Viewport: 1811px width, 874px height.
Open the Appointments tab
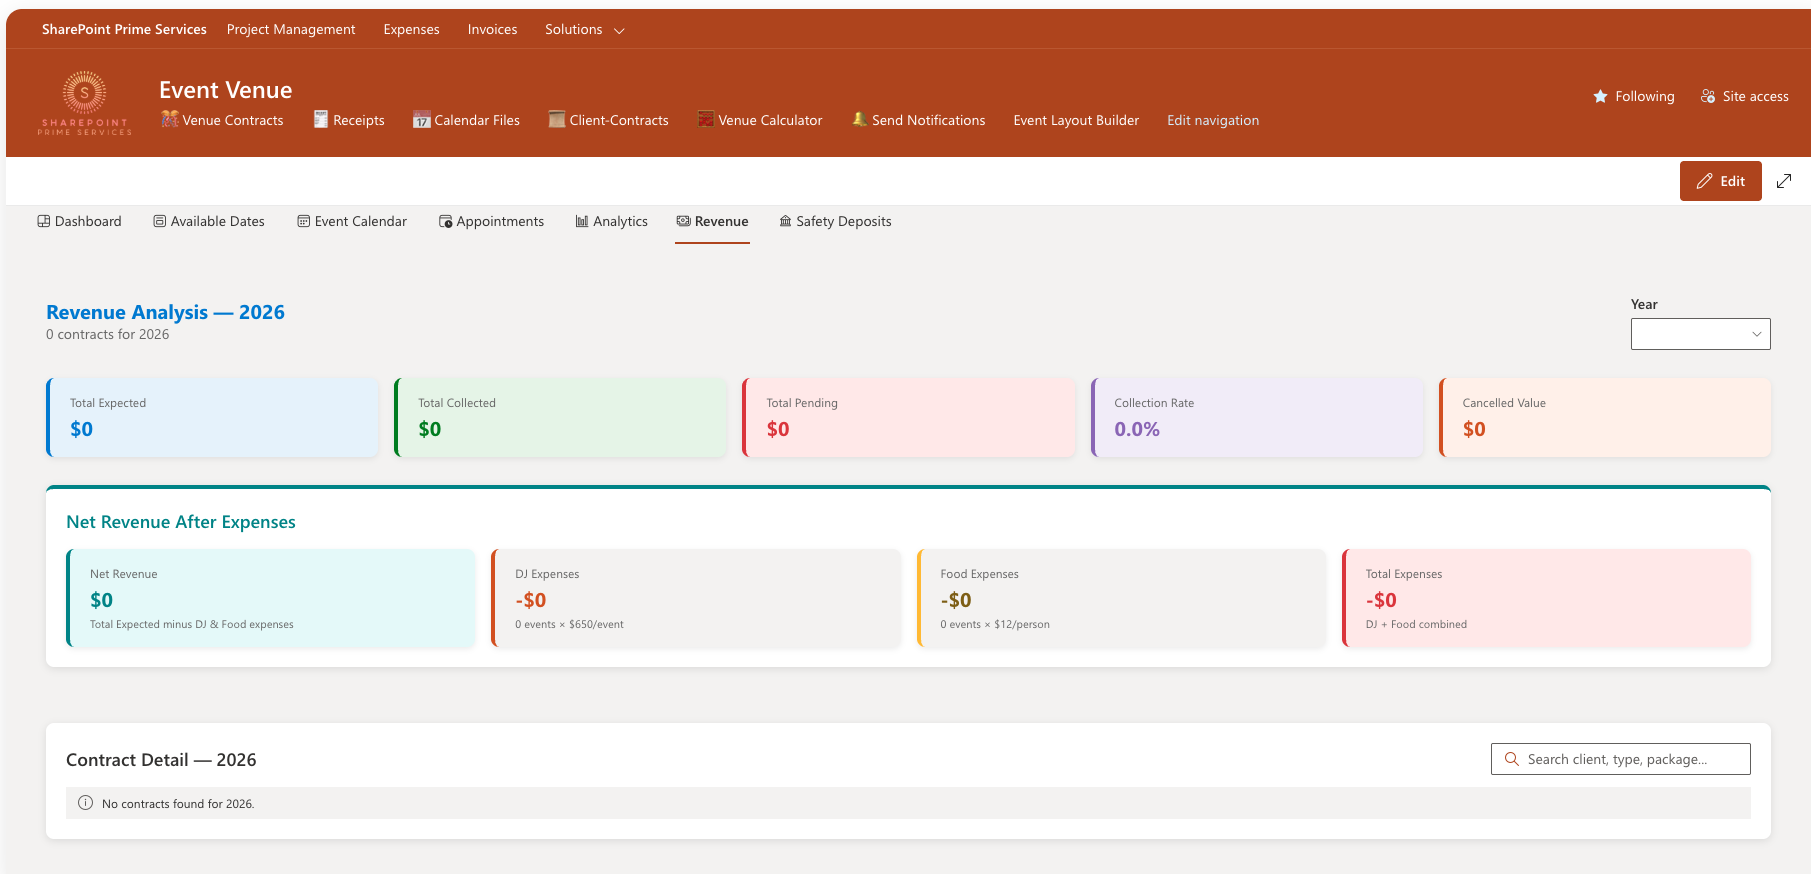tap(492, 221)
